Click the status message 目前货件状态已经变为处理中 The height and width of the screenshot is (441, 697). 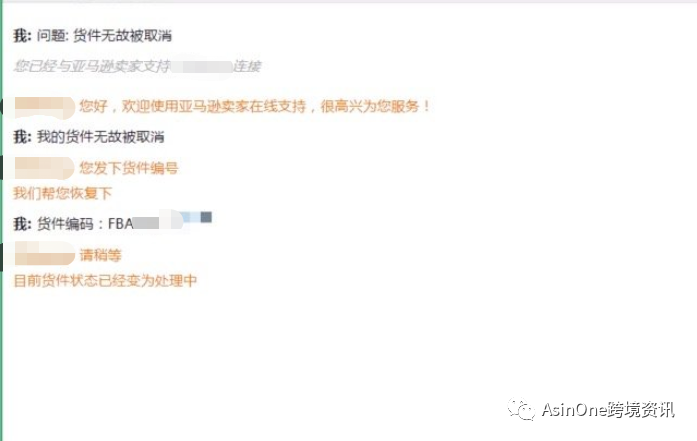click(105, 281)
